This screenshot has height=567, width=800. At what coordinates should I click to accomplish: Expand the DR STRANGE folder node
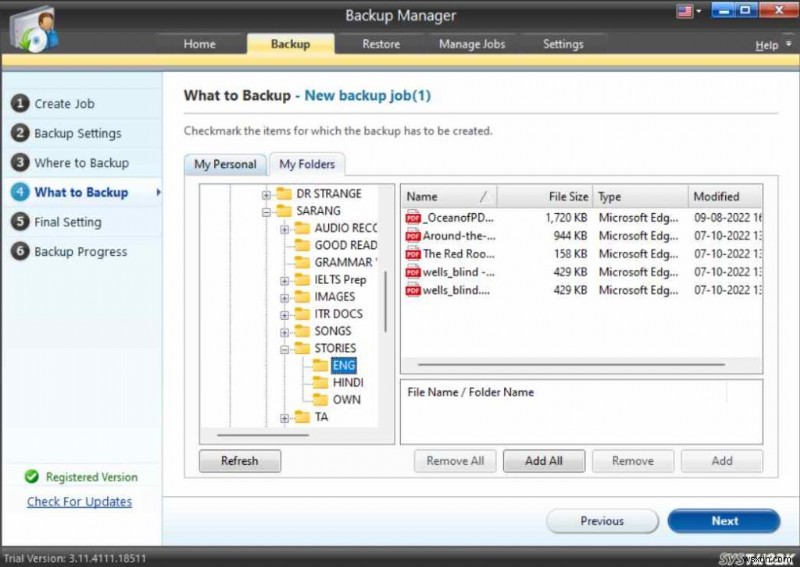[266, 194]
